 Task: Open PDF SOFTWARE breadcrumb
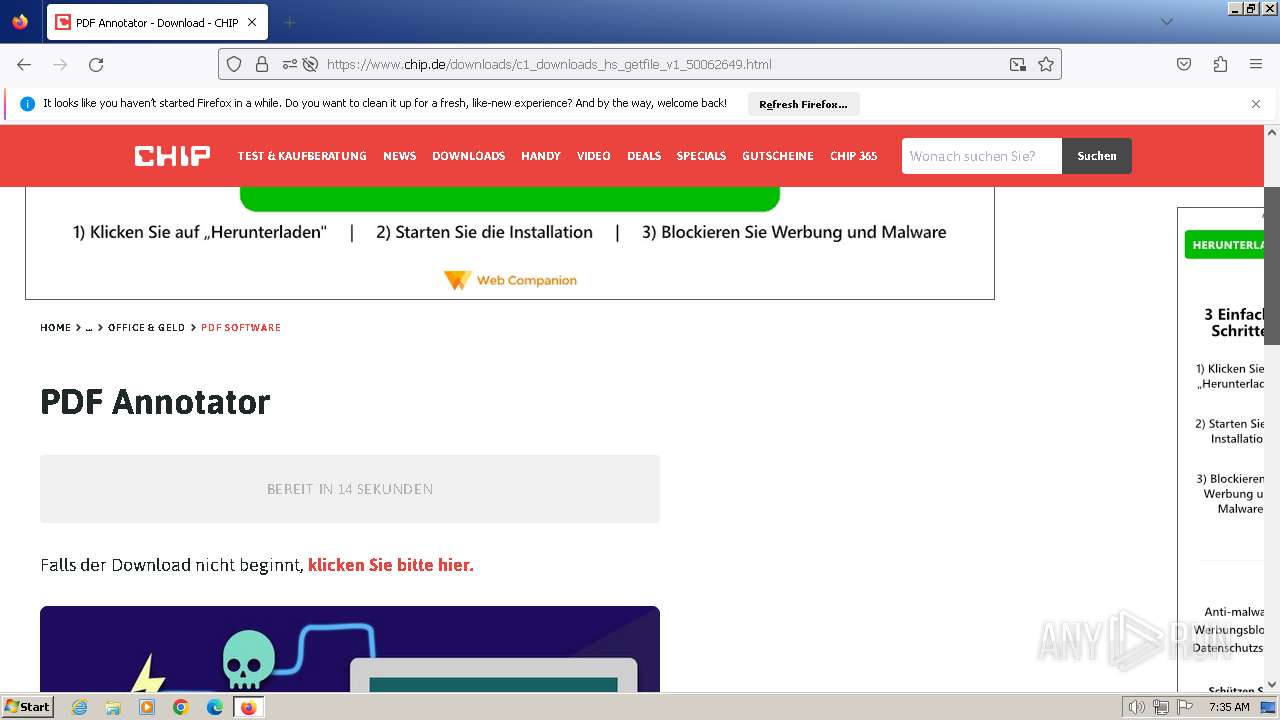point(241,327)
